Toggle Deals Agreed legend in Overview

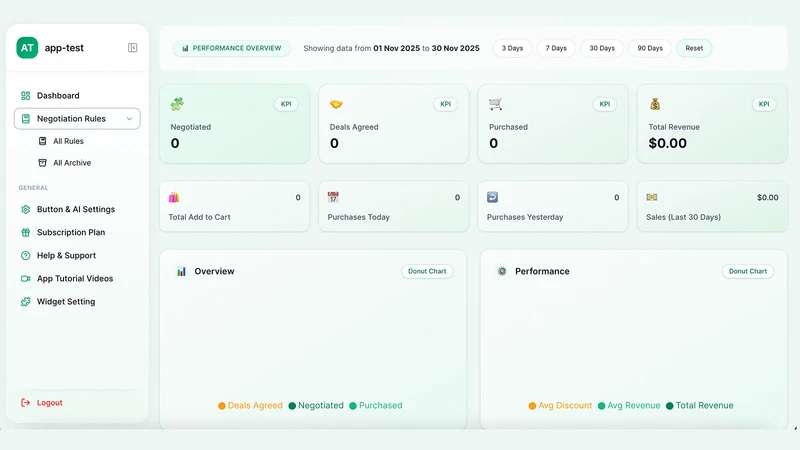[250, 406]
